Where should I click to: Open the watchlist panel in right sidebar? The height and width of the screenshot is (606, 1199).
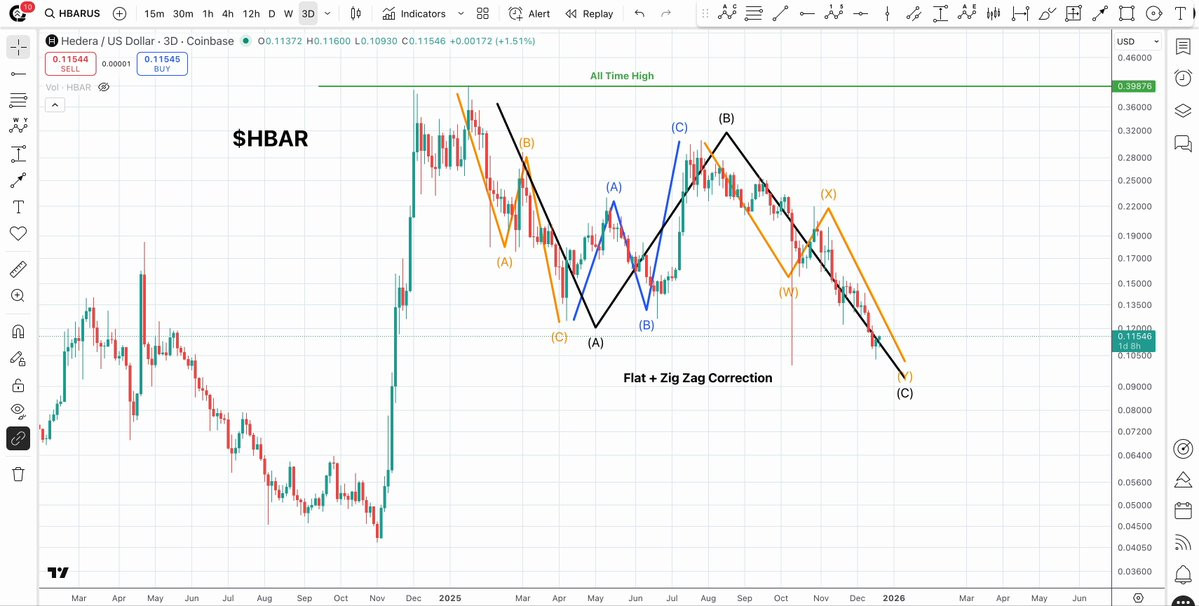click(x=1183, y=47)
